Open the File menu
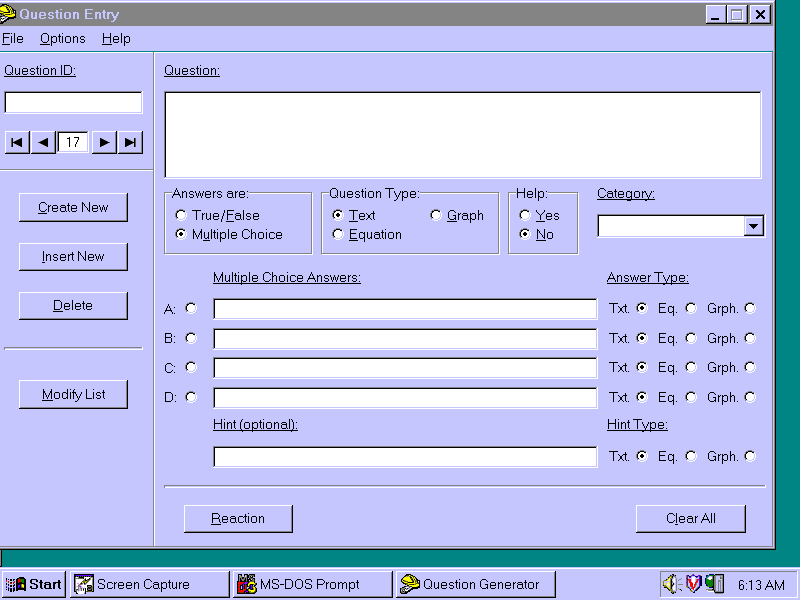 point(13,39)
